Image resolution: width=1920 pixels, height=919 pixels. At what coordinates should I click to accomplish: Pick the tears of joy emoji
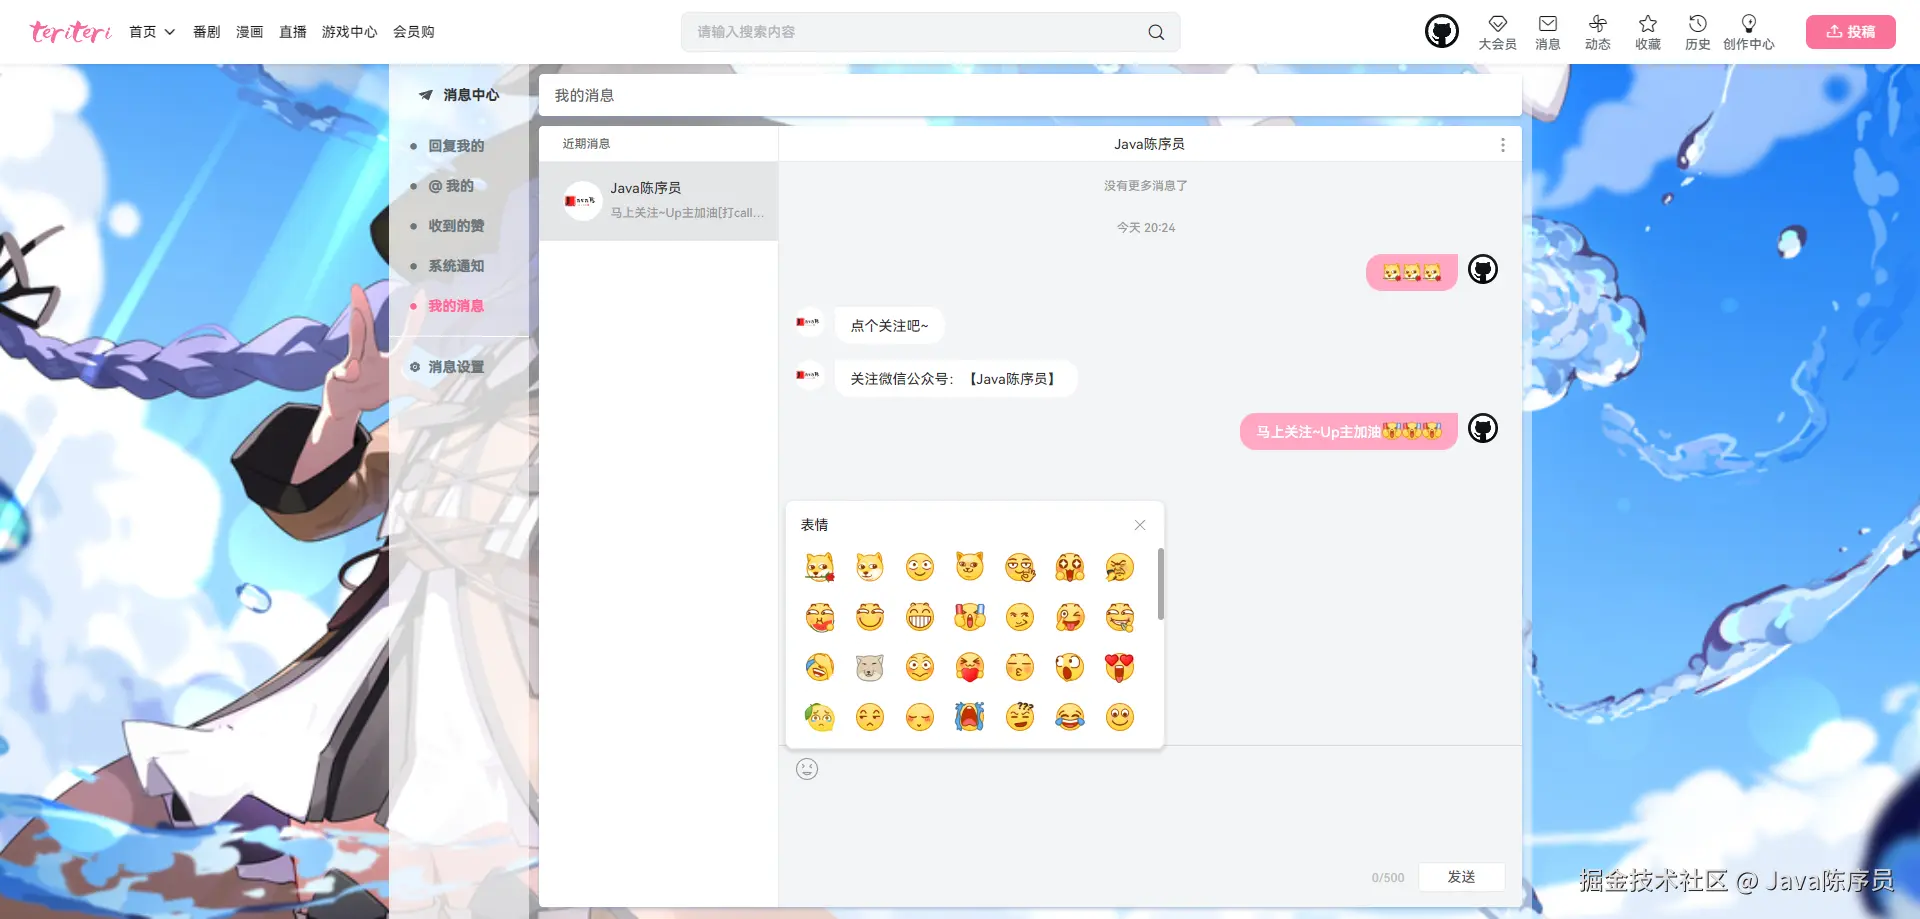[1070, 717]
